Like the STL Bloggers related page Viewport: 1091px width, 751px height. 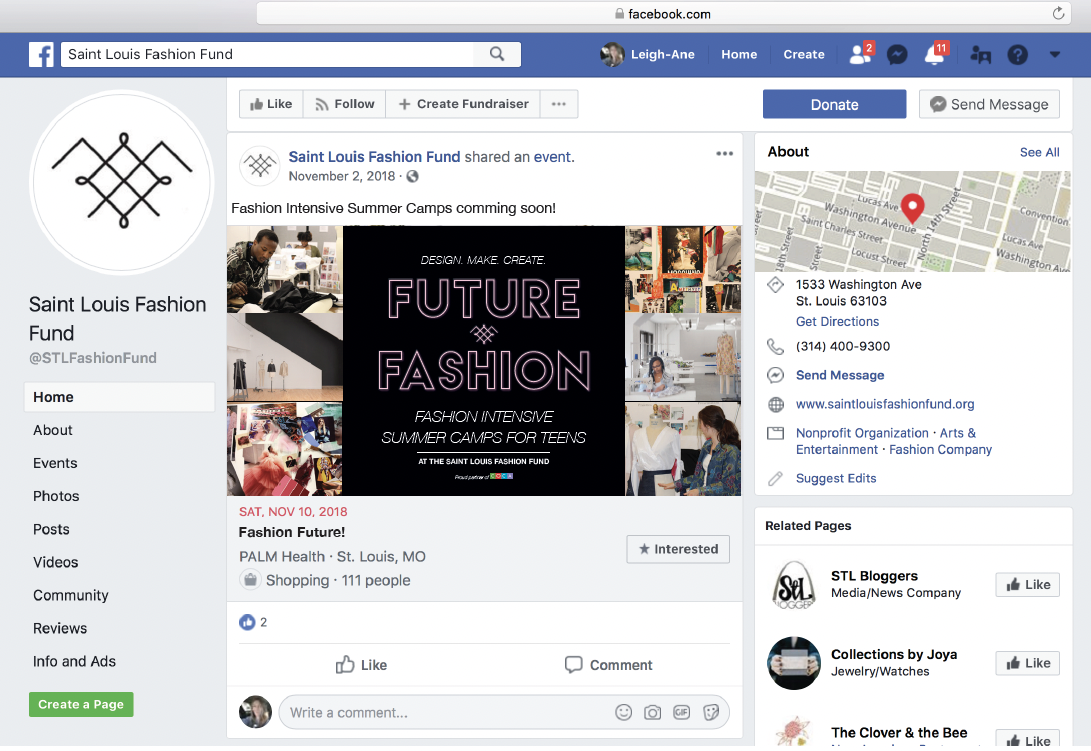tap(1028, 585)
